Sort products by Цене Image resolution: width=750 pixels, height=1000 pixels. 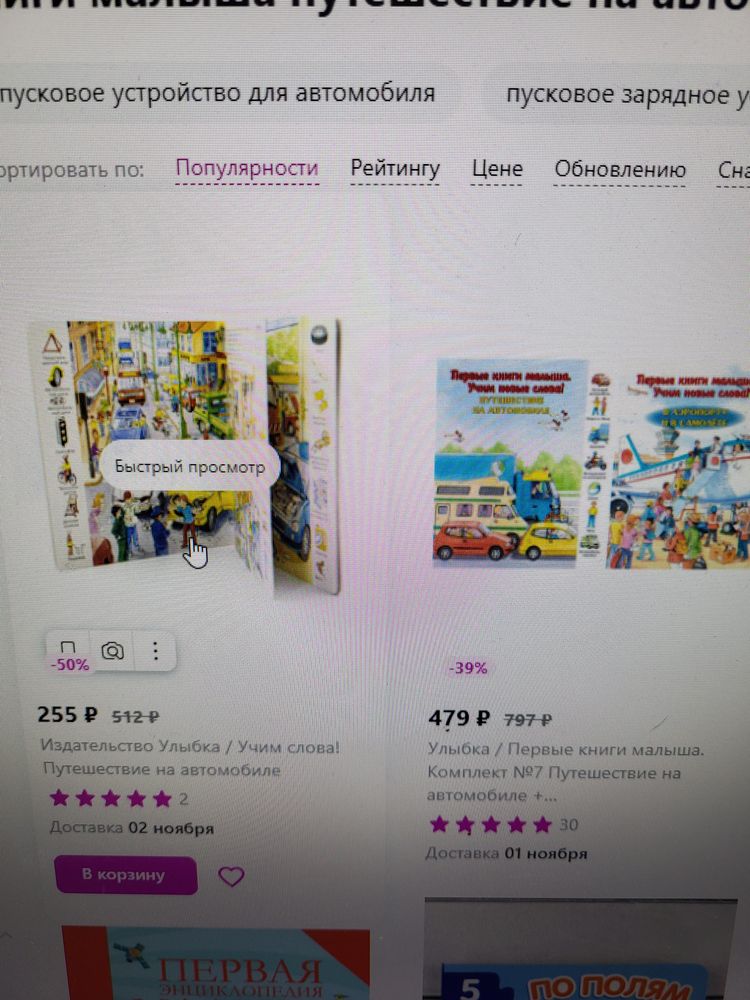497,169
